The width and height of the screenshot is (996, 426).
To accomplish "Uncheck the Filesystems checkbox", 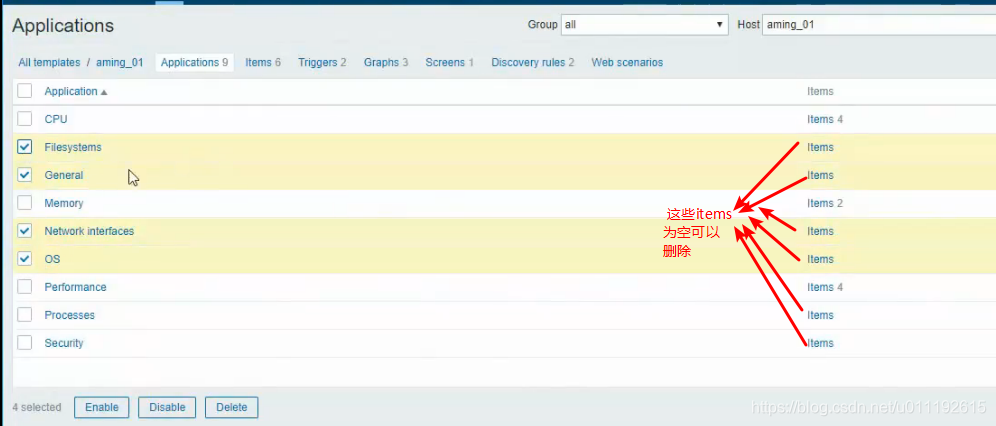I will [25, 147].
